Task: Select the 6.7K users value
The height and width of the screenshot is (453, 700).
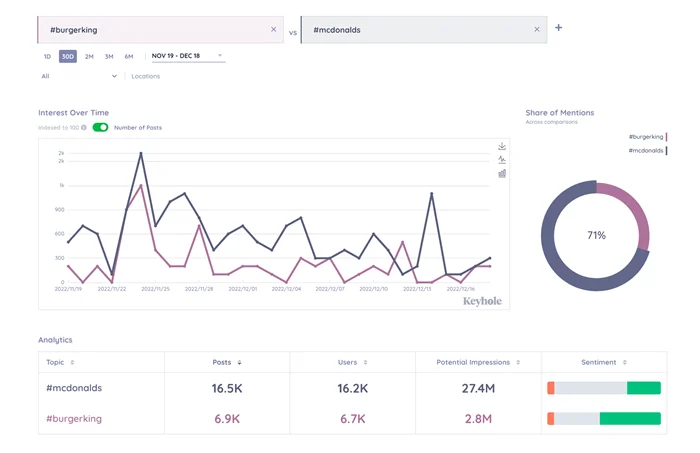Action: 353,419
